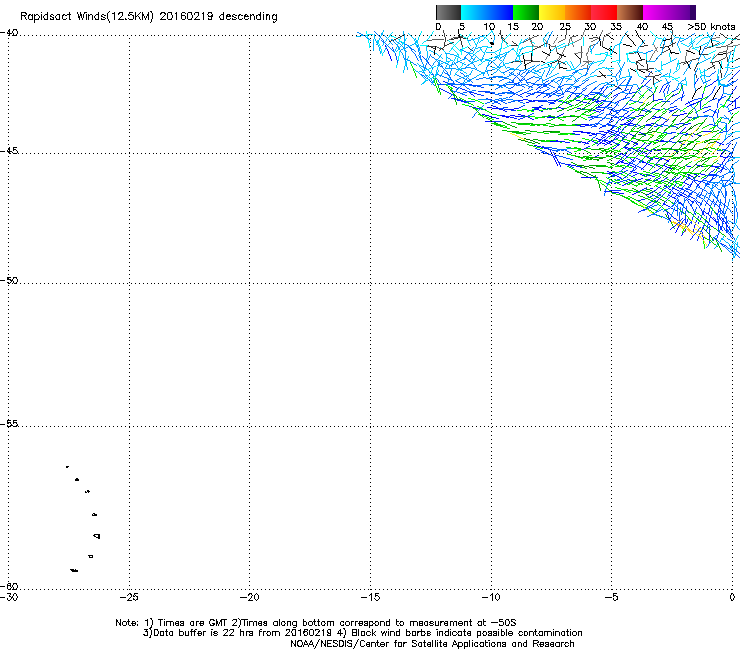Click the yellow 20-25 knots legend swatch

tap(552, 12)
